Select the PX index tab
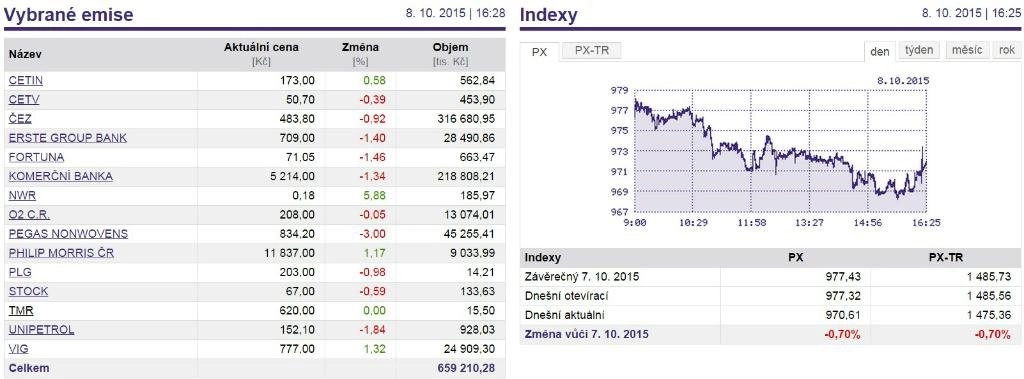Image resolution: width=1024 pixels, height=379 pixels. tap(539, 52)
